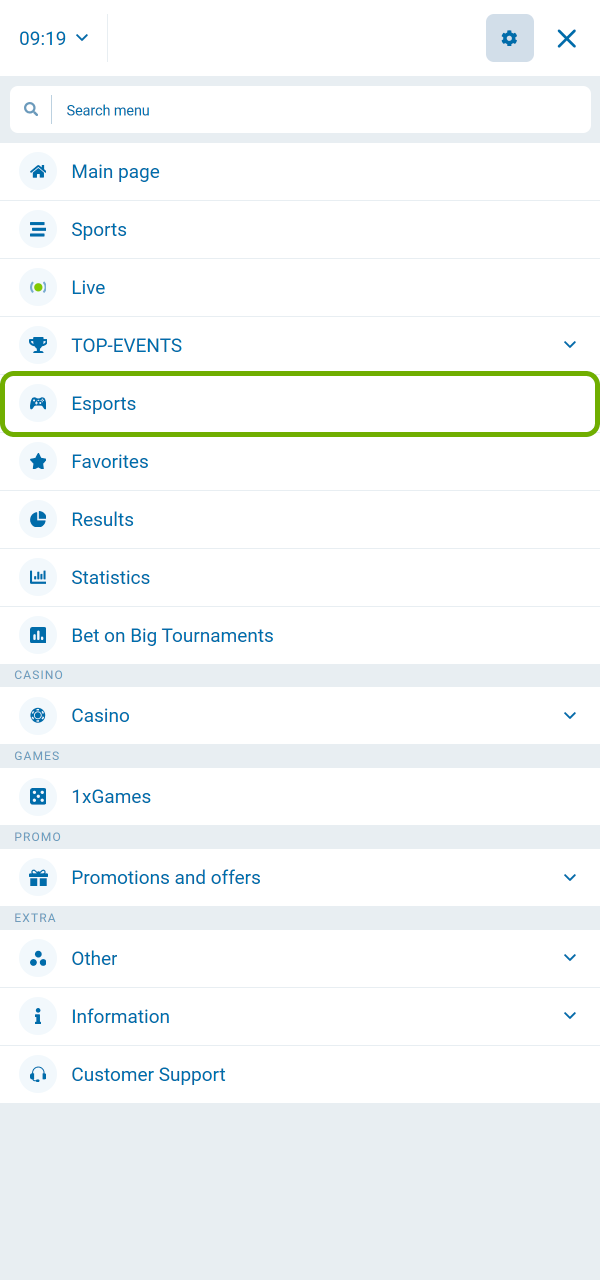The height and width of the screenshot is (1280, 600).
Task: Open the Casino chip icon
Action: [x=37, y=715]
